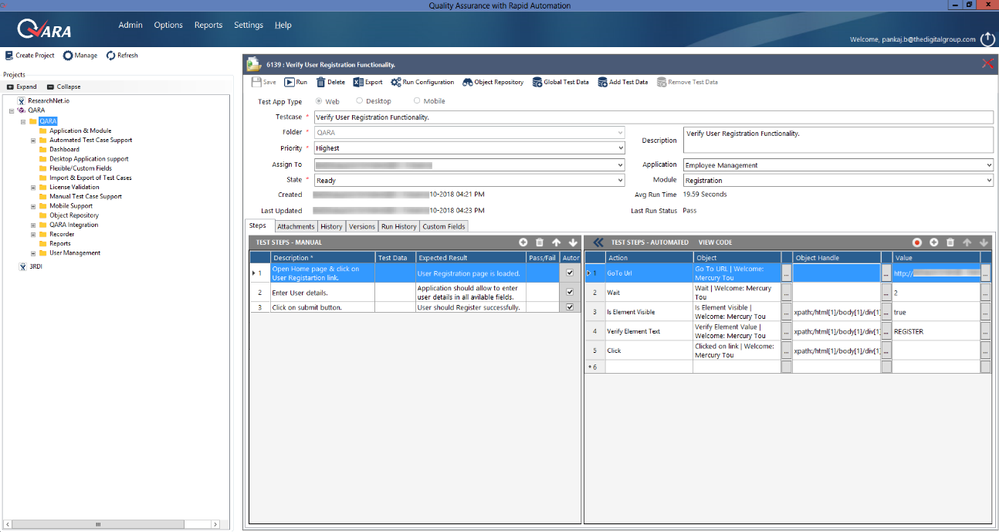Switch to the Versions tab
Image resolution: width=999 pixels, height=532 pixels.
pos(362,226)
